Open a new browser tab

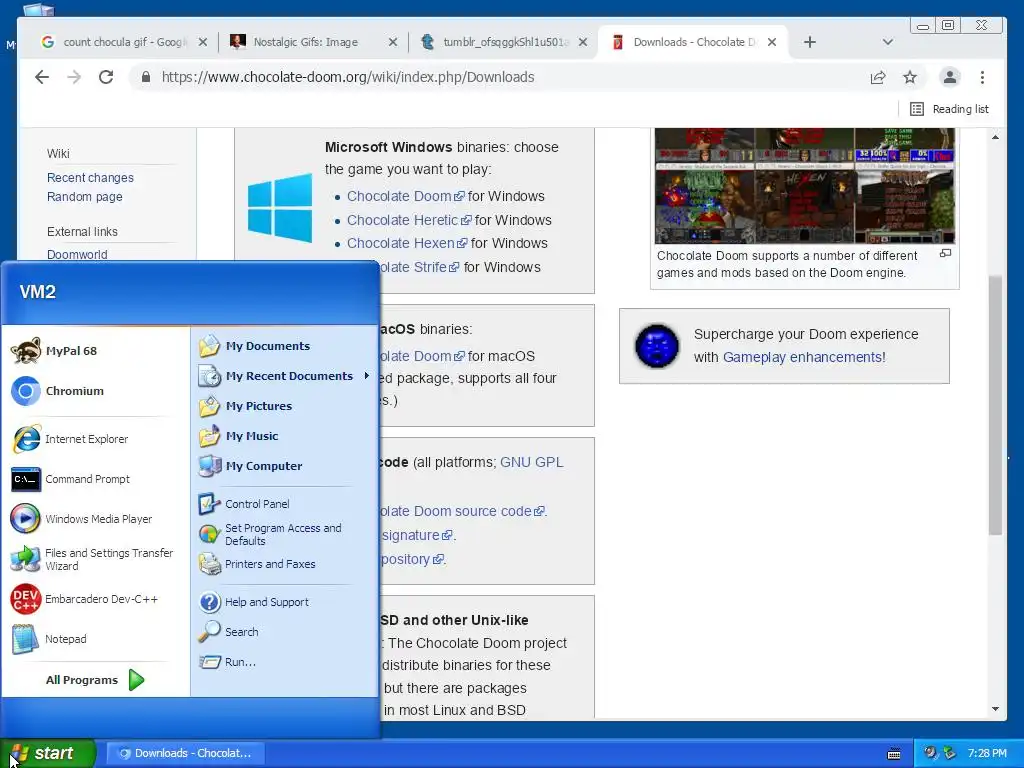click(810, 42)
